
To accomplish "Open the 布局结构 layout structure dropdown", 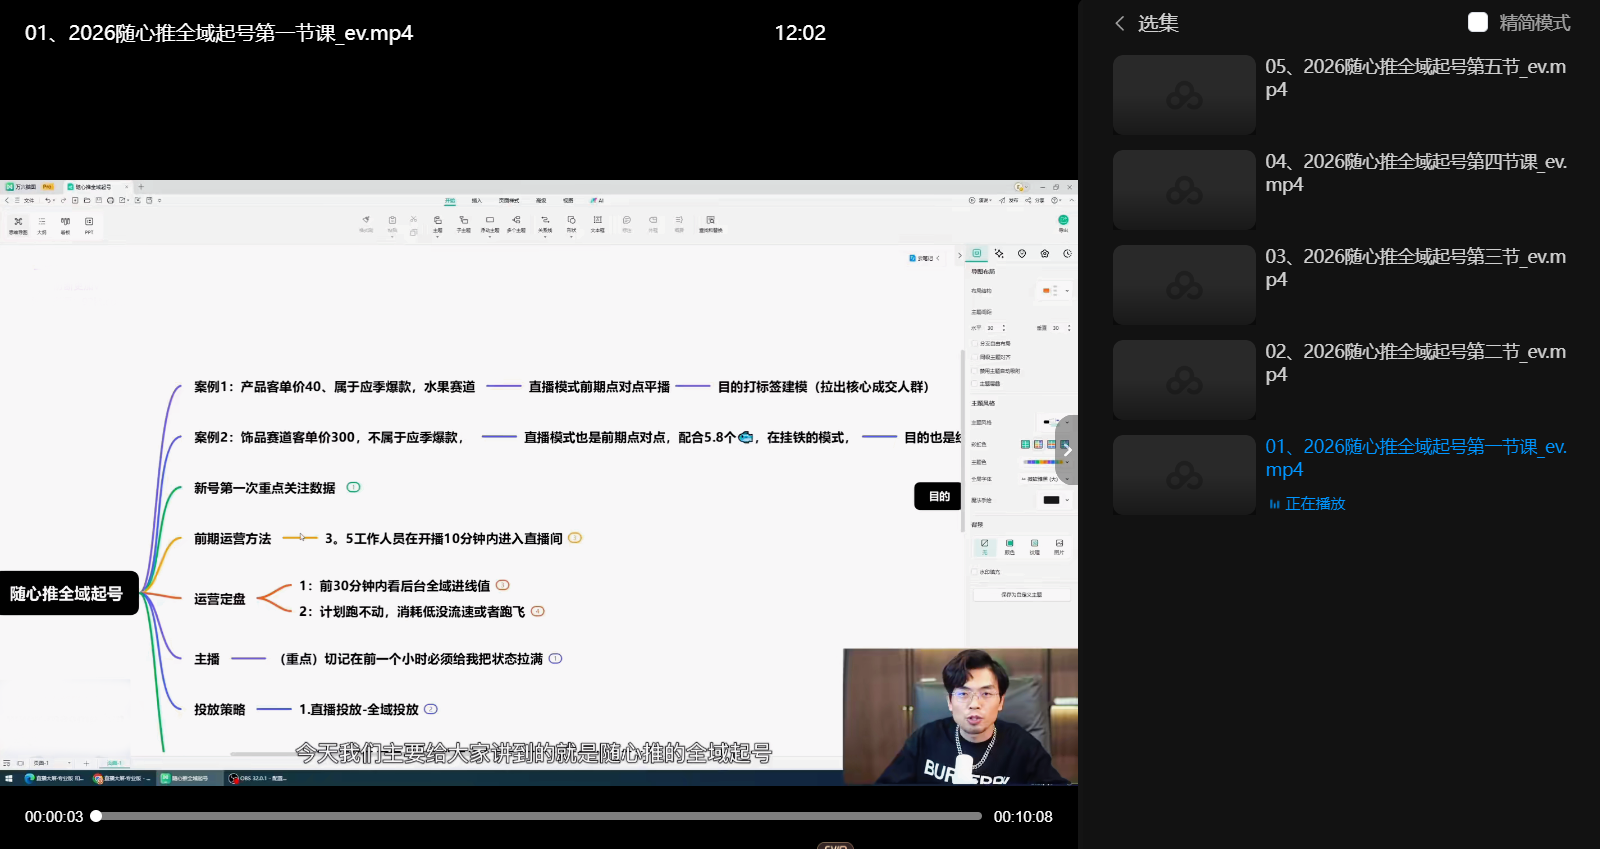I will coord(1054,291).
